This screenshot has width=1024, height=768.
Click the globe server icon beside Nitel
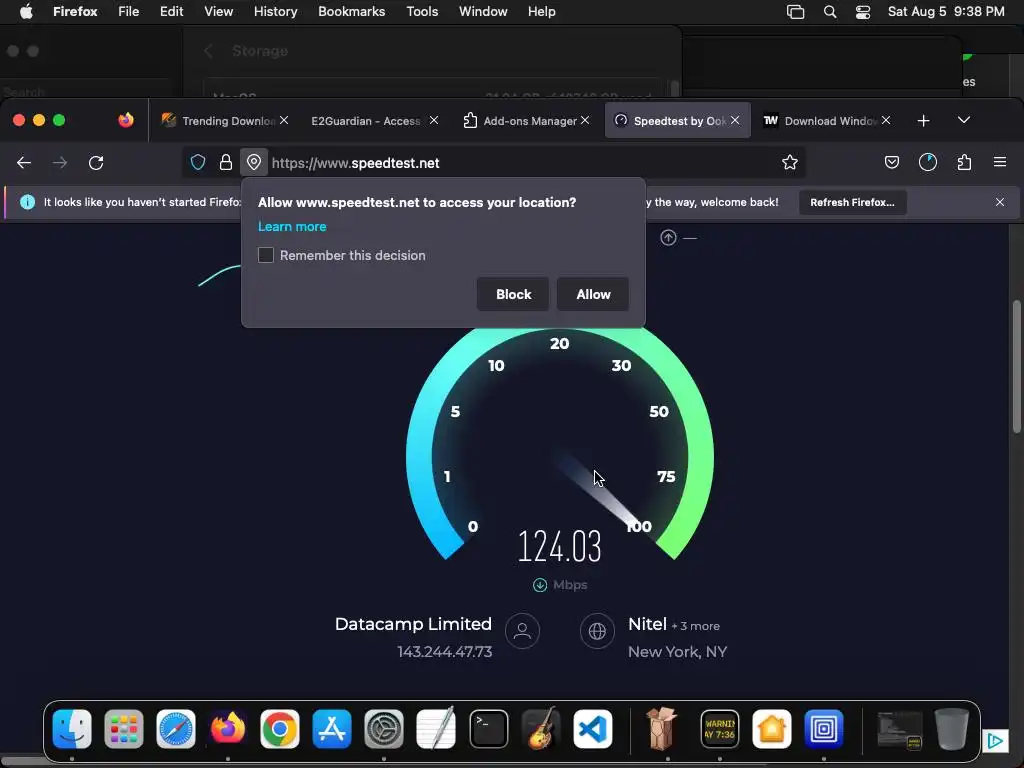click(597, 631)
